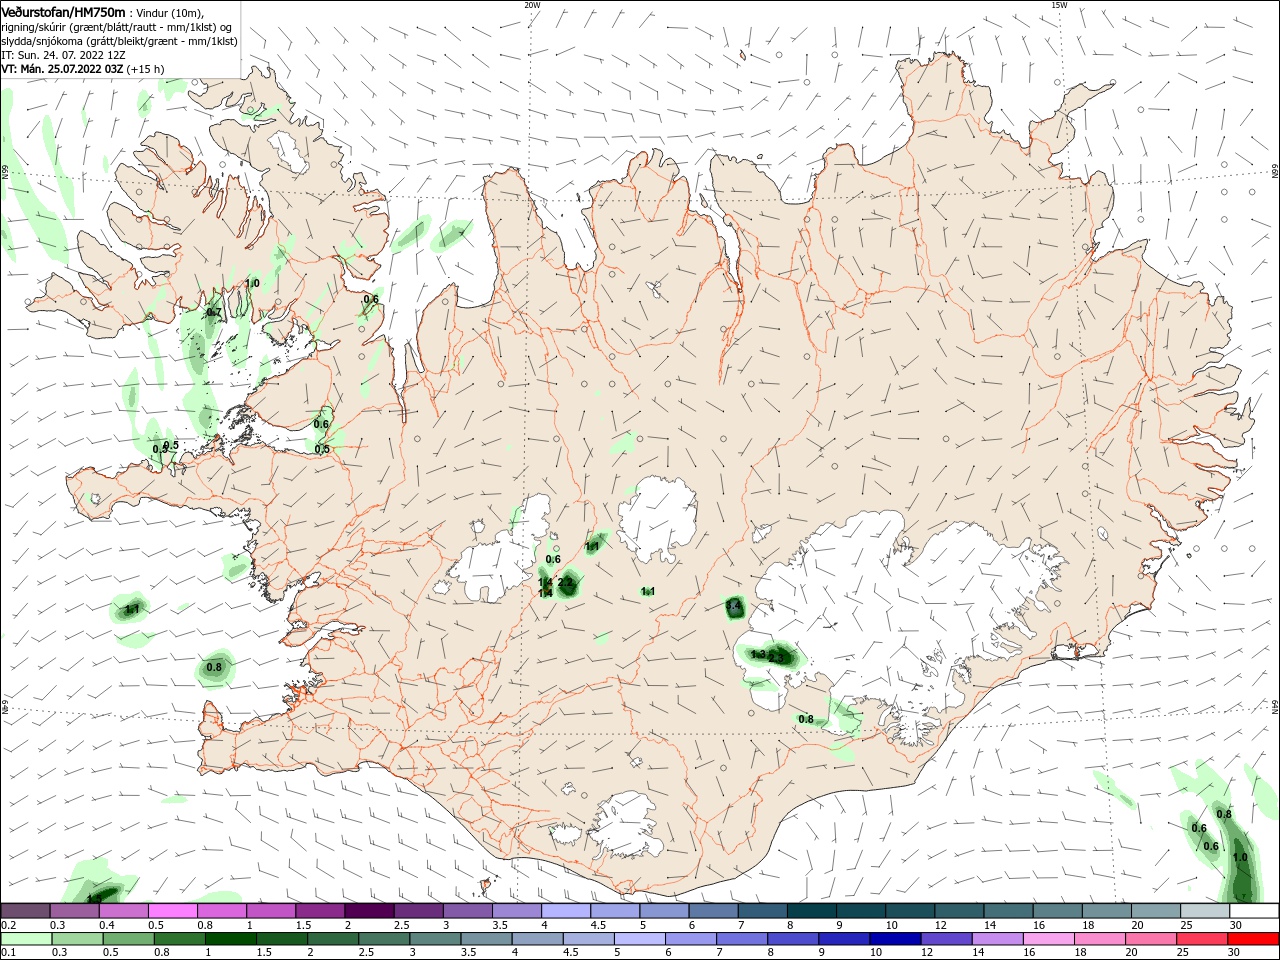This screenshot has width=1280, height=960.
Task: Pick the bottom-row legend swatch between 12 and 14
Action: coord(945,939)
